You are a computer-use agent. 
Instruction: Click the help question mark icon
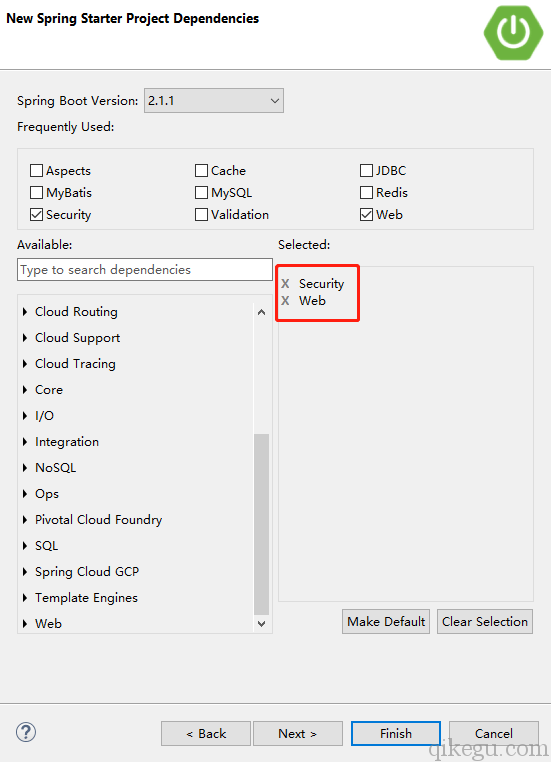(26, 732)
